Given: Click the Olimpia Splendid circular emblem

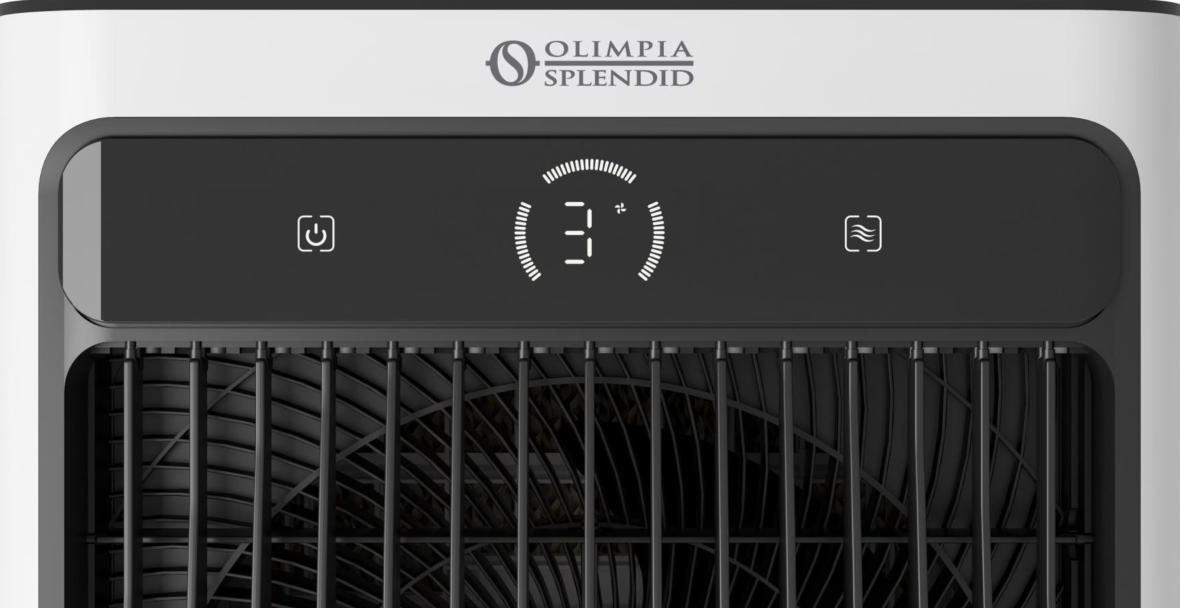Looking at the screenshot, I should pyautogui.click(x=512, y=63).
